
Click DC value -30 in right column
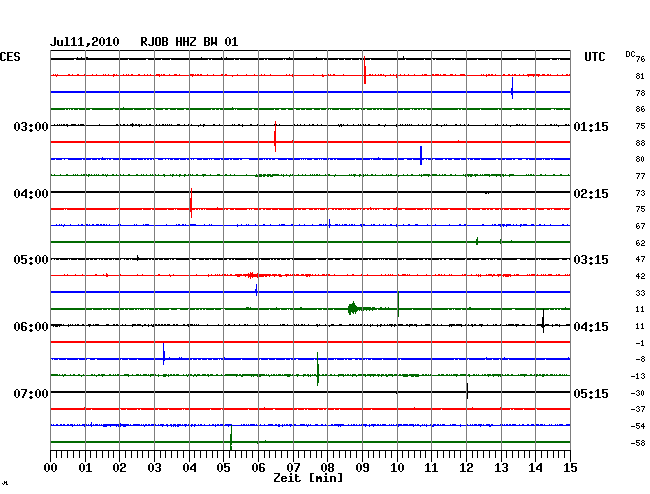pyautogui.click(x=638, y=393)
